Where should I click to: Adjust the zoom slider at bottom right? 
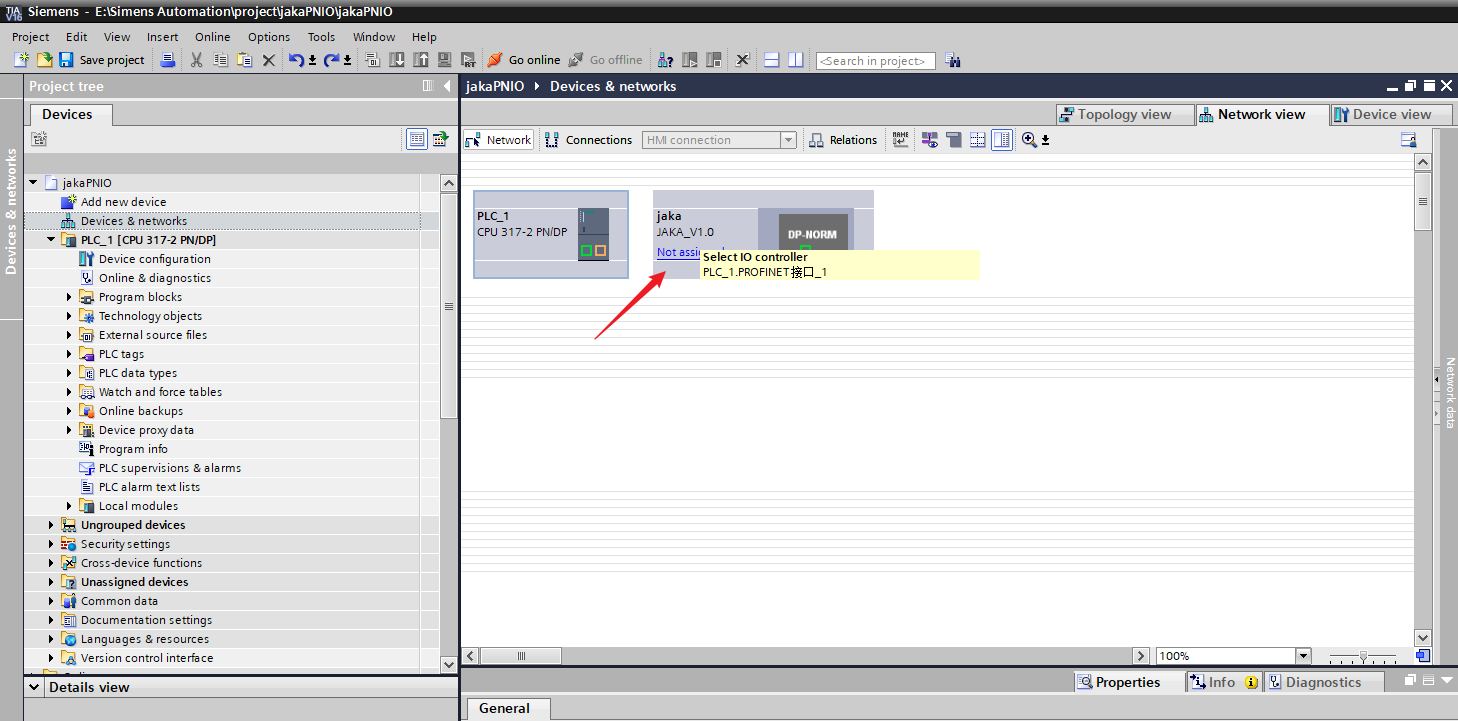[1362, 656]
